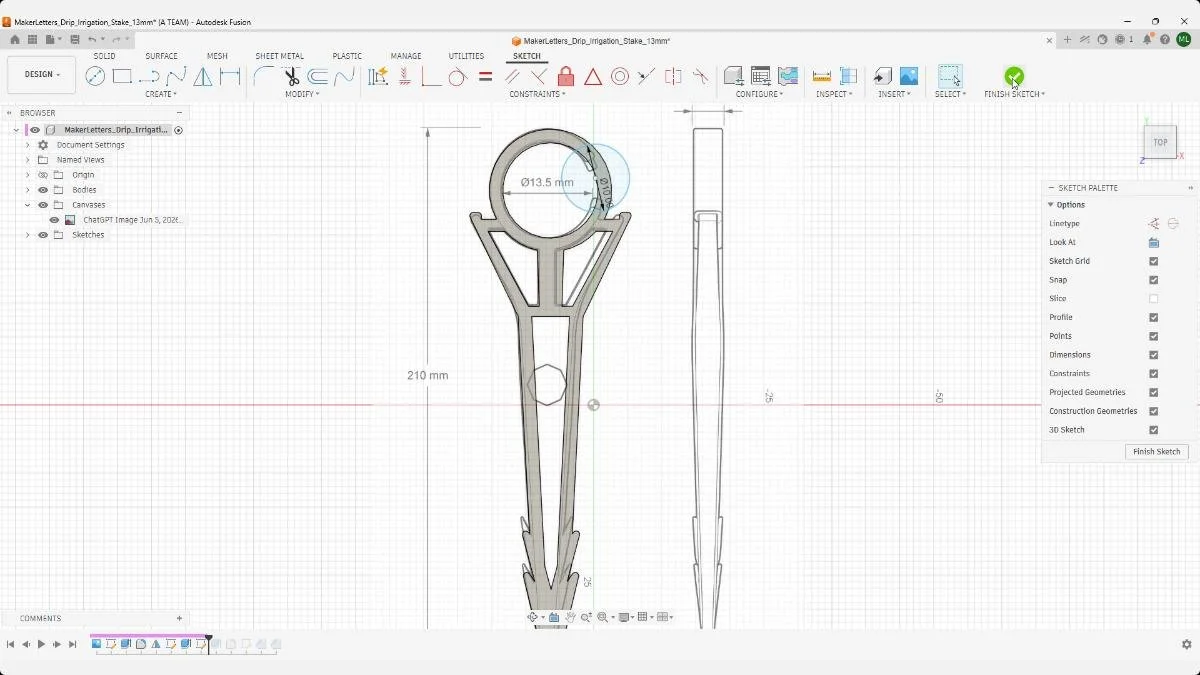Toggle the Sketch Grid checkbox
Screen dimensions: 1200x675
pos(1153,261)
